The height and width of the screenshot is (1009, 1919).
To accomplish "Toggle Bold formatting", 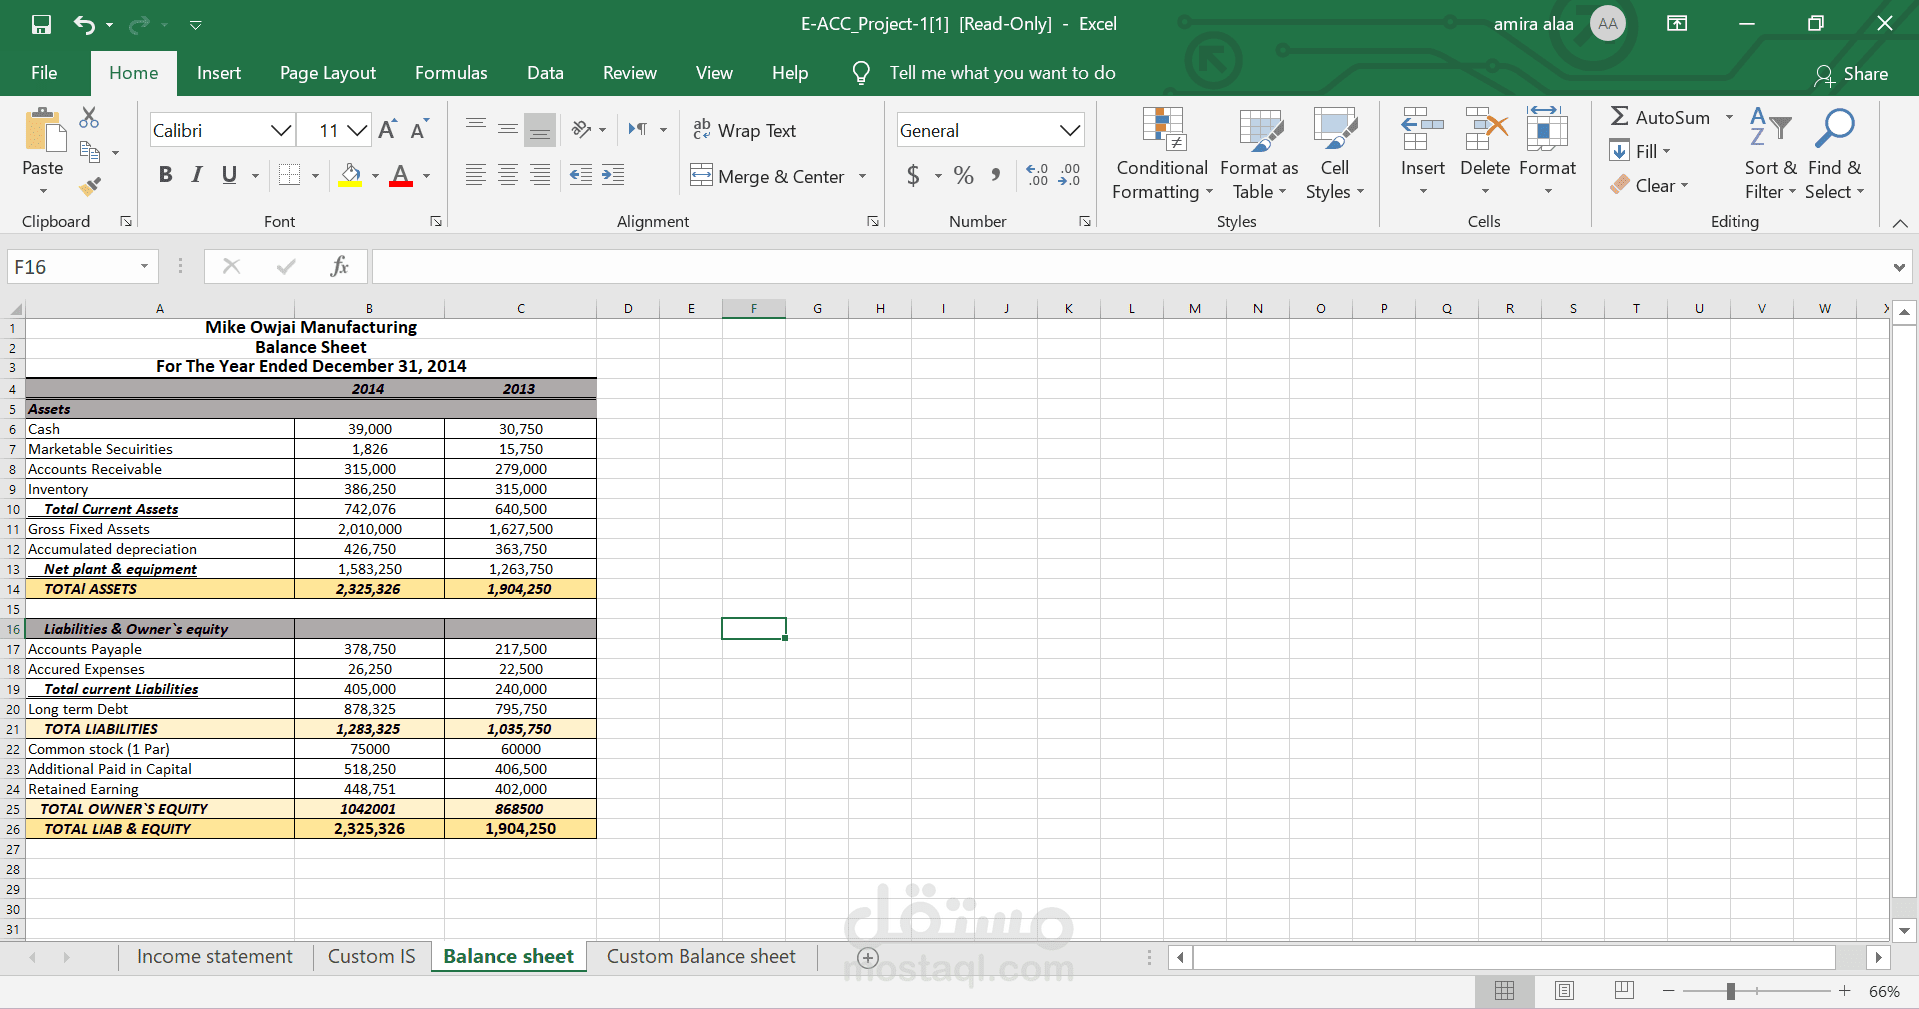I will click(166, 175).
